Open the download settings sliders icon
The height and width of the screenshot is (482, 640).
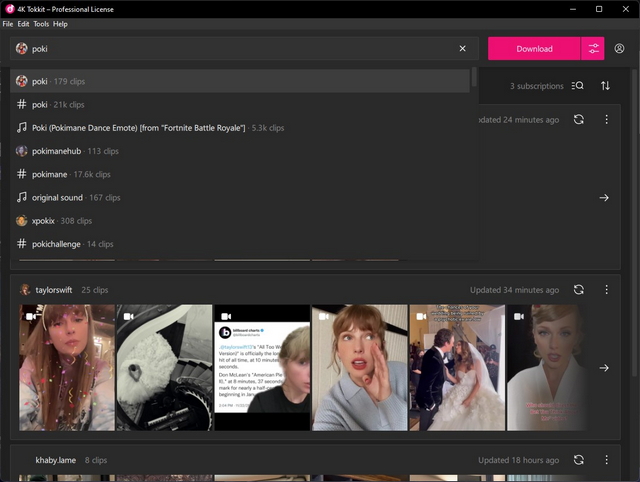[x=593, y=49]
